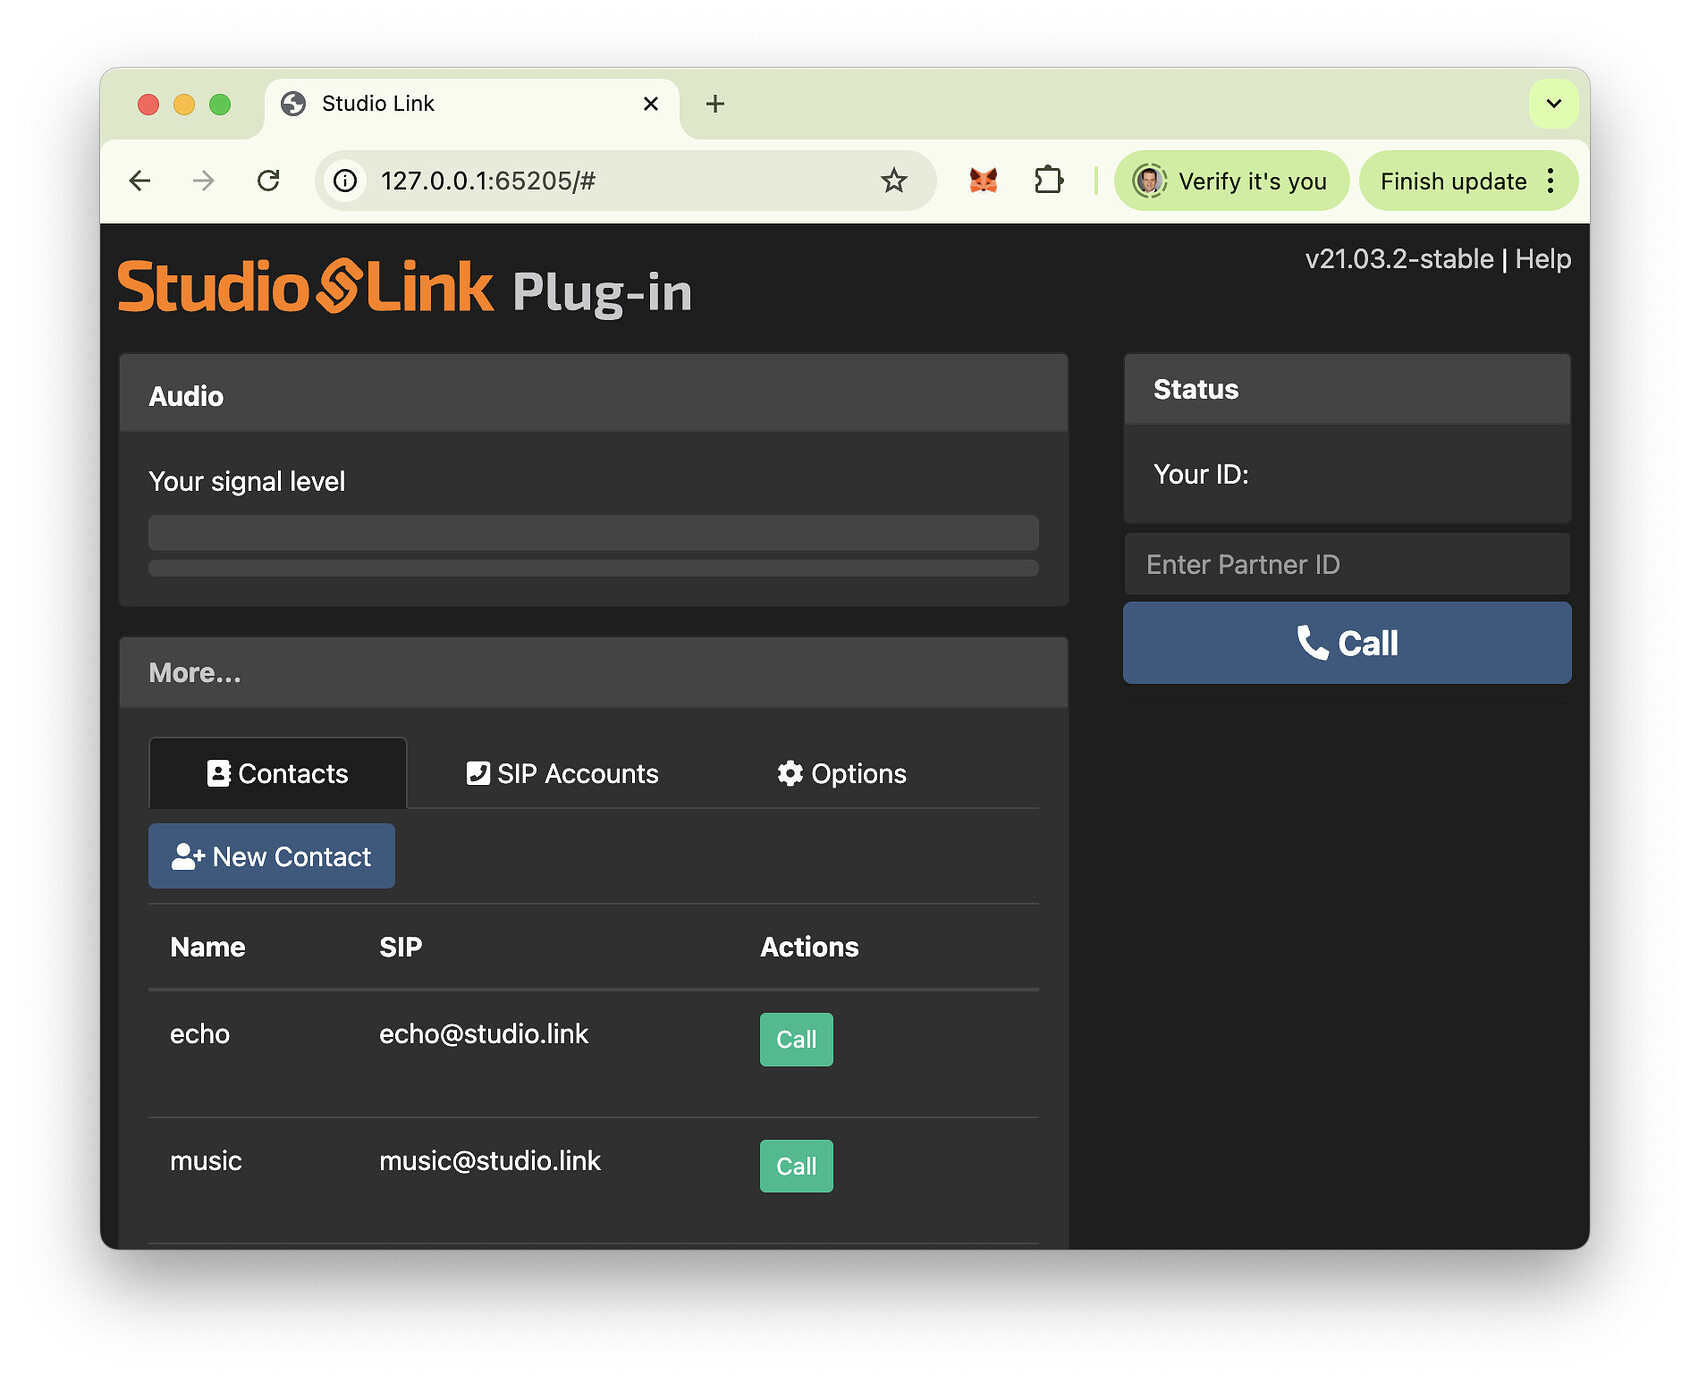Open the Options tab

(x=842, y=773)
